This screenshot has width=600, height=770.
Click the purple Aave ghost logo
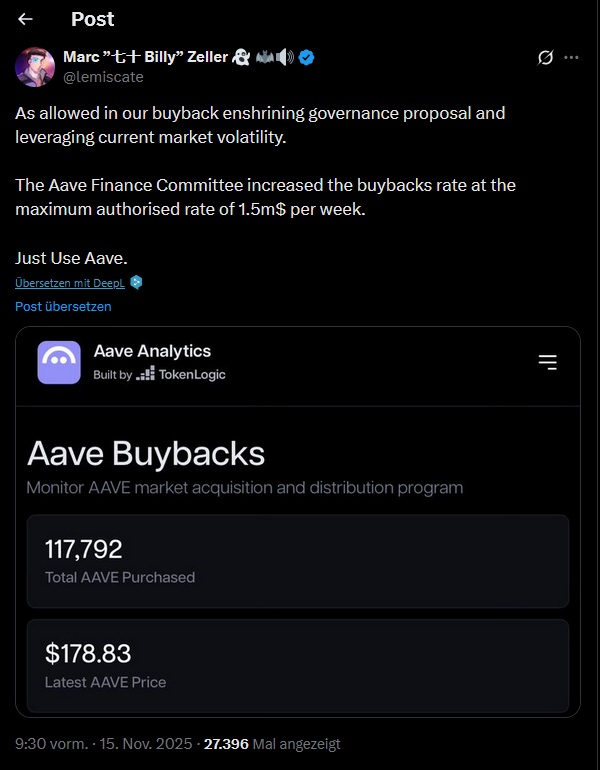(59, 362)
